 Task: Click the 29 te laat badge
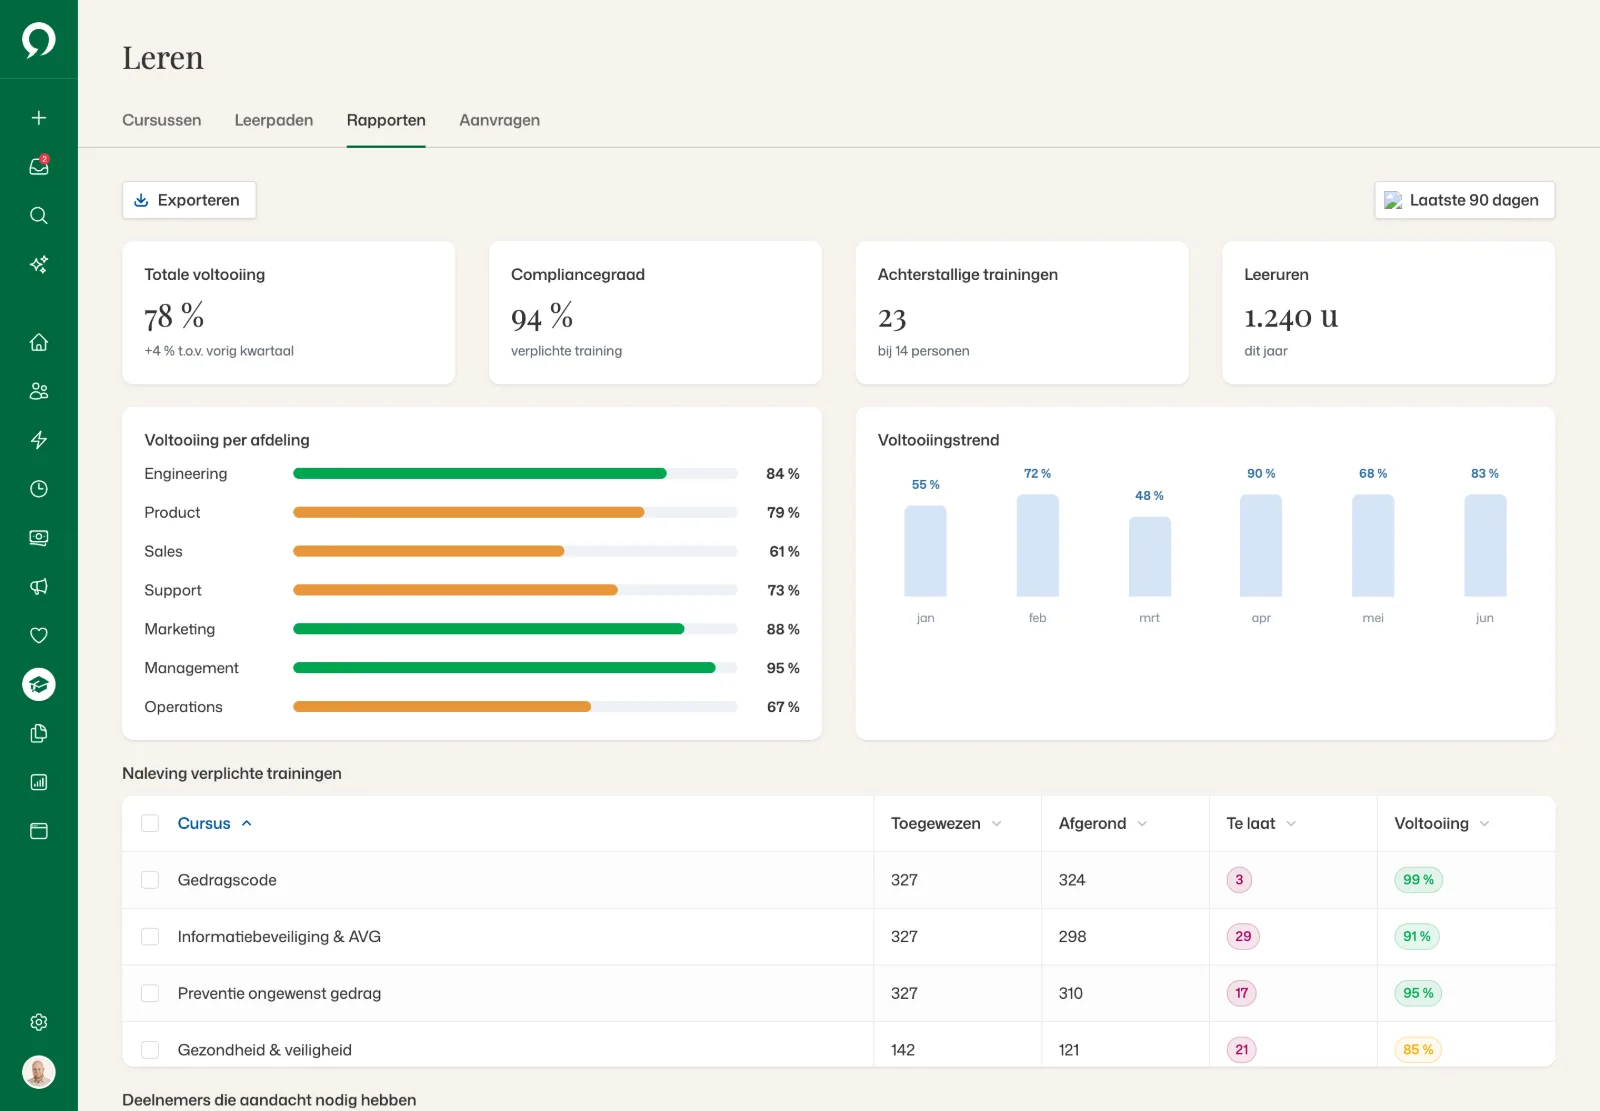[1243, 937]
